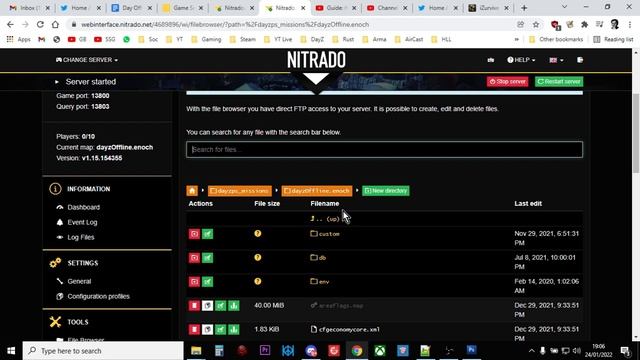Show hidden system tray icons arrow

(531, 351)
